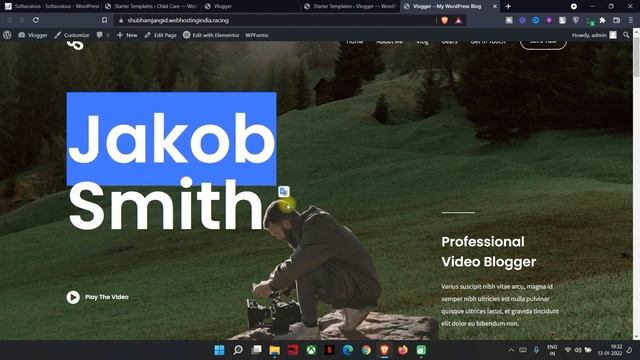Open the Howdy, admin account menu
Screen dimensions: 640x360
[594, 35]
